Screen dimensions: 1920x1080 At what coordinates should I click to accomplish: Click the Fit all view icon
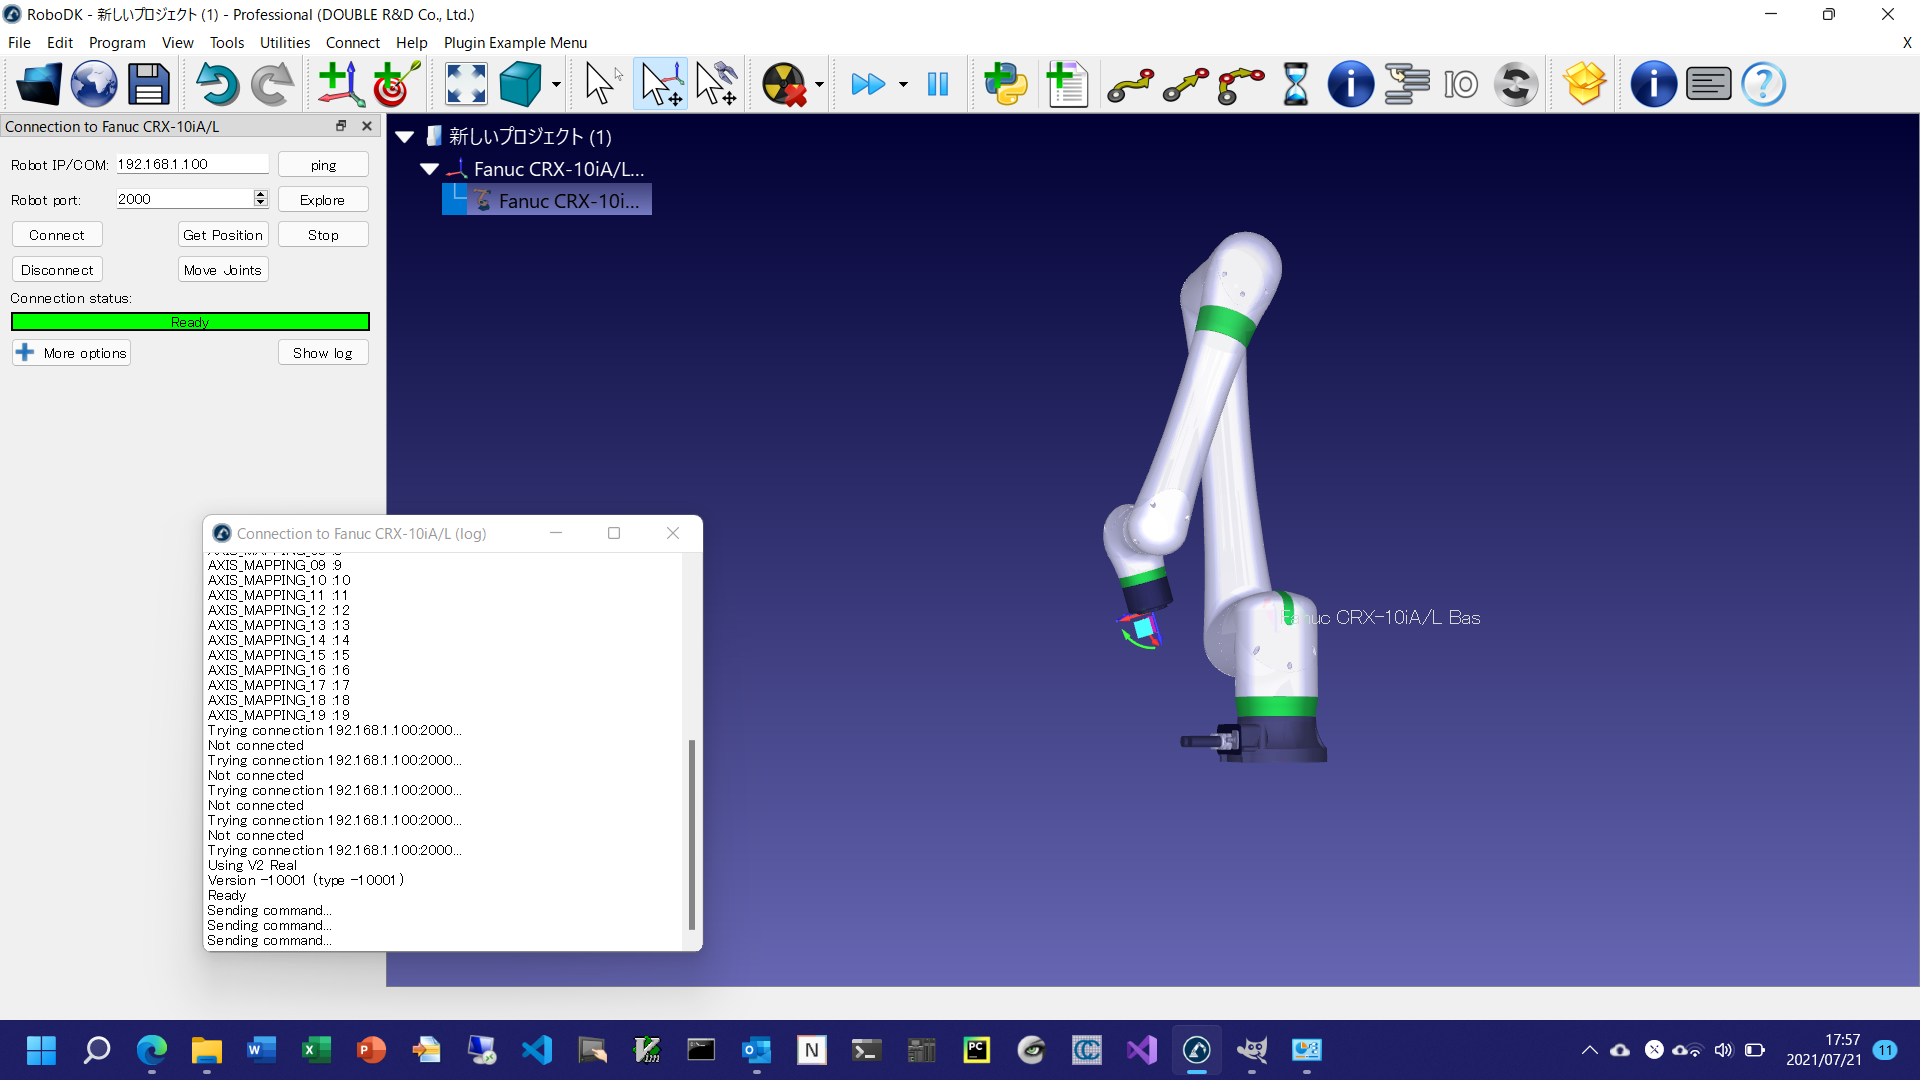(x=466, y=84)
